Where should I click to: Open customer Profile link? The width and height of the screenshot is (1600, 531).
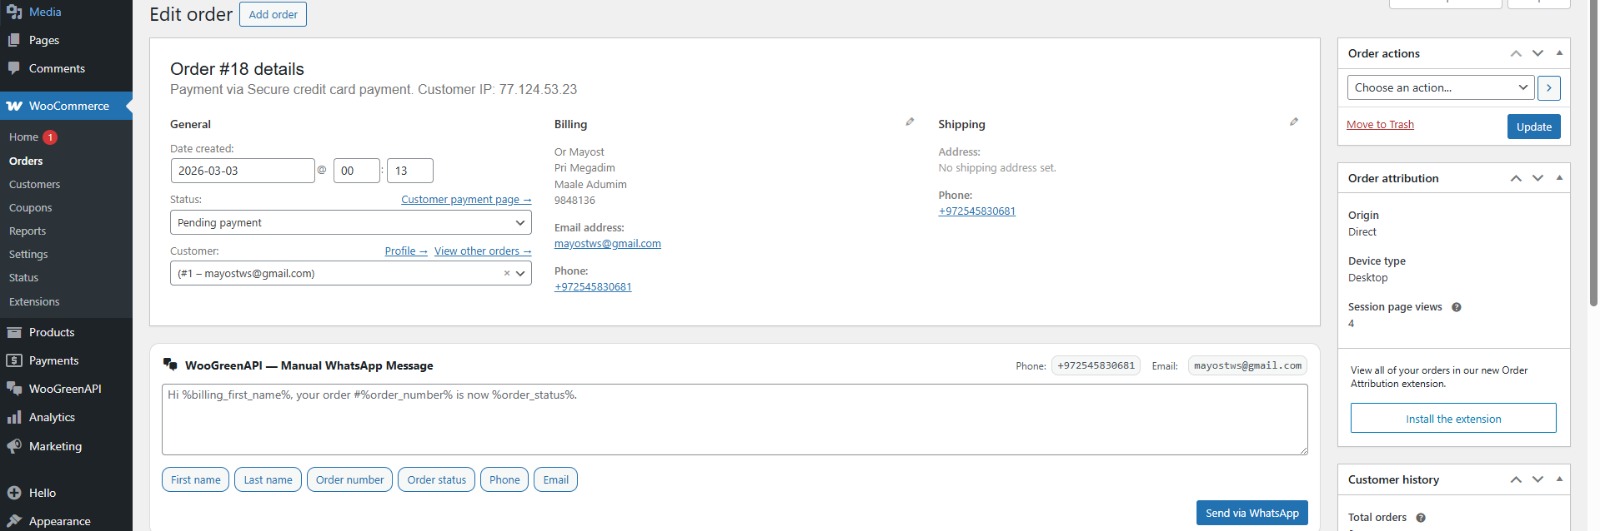point(406,251)
